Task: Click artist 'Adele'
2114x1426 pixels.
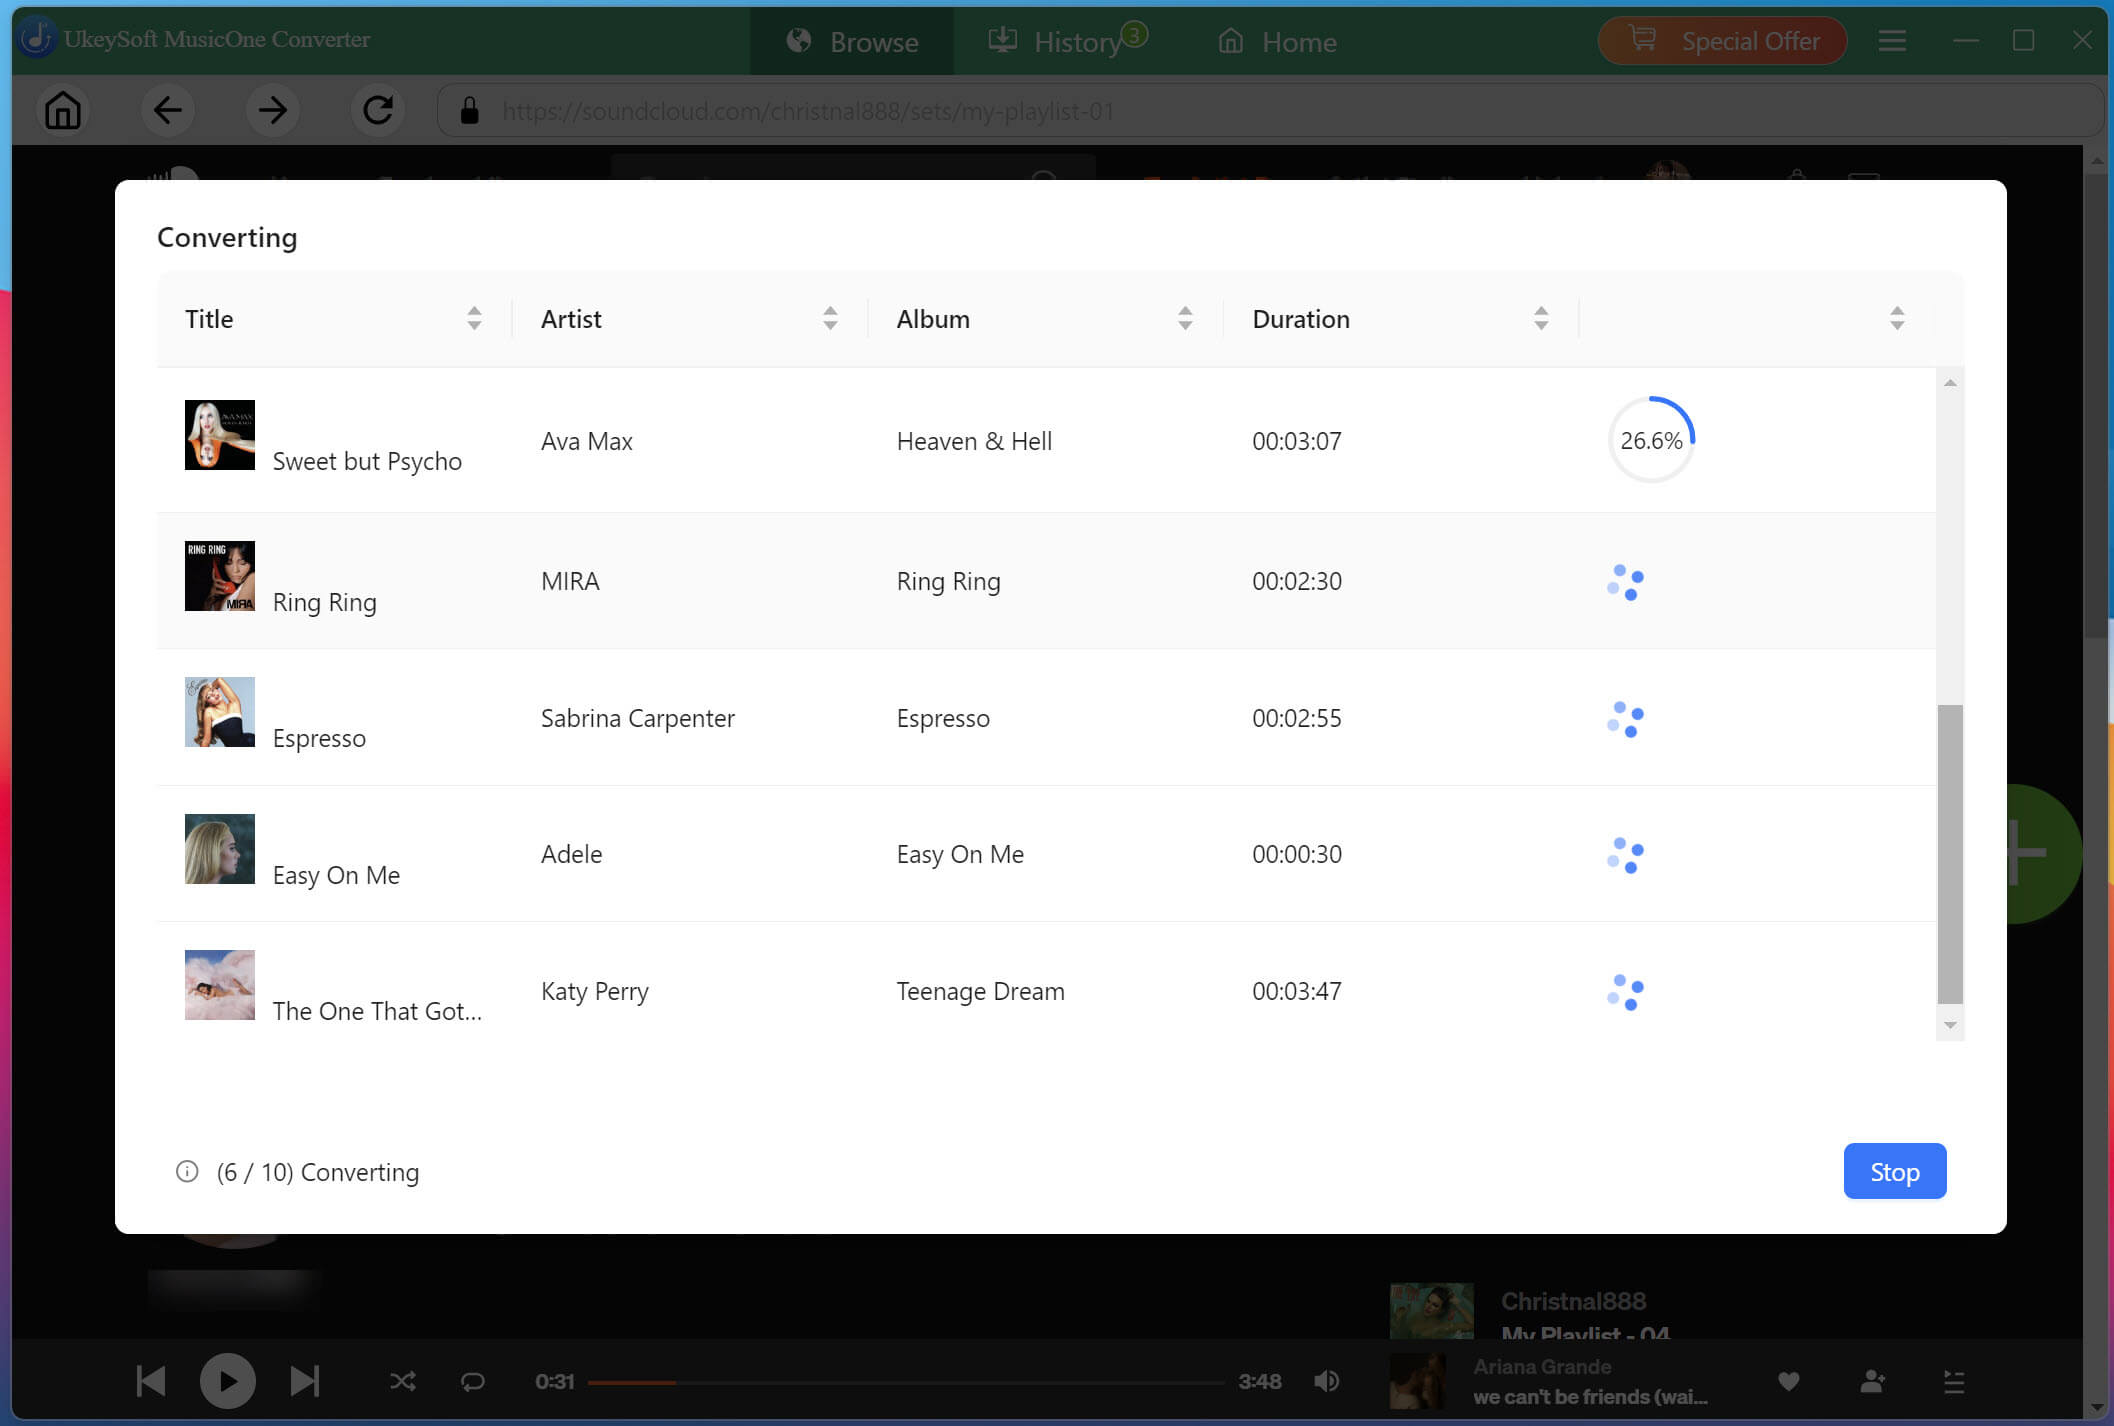Action: click(572, 854)
